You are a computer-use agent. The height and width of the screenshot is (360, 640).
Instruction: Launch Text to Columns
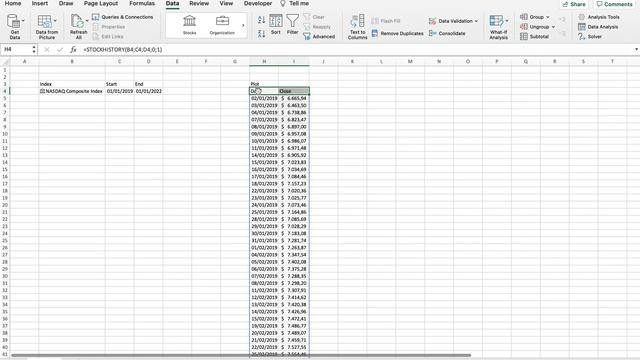[358, 27]
